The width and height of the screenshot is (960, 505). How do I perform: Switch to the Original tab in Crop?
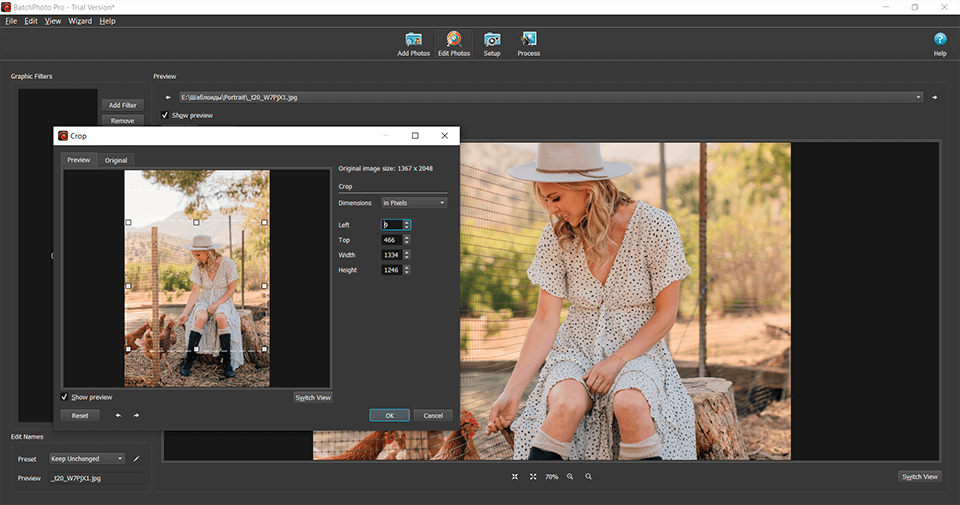[x=116, y=160]
